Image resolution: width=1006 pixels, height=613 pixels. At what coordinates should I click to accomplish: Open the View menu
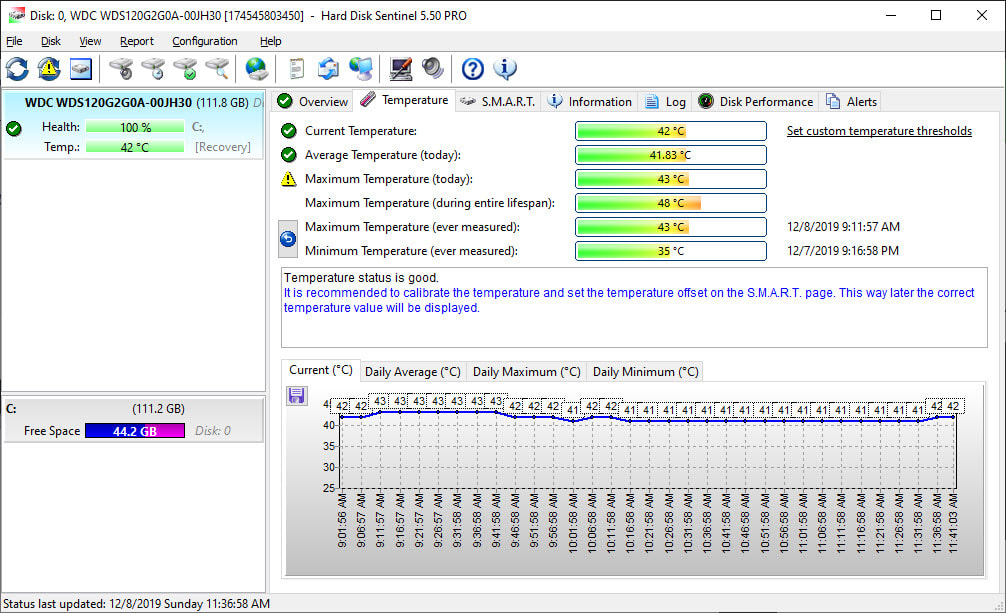tap(90, 41)
